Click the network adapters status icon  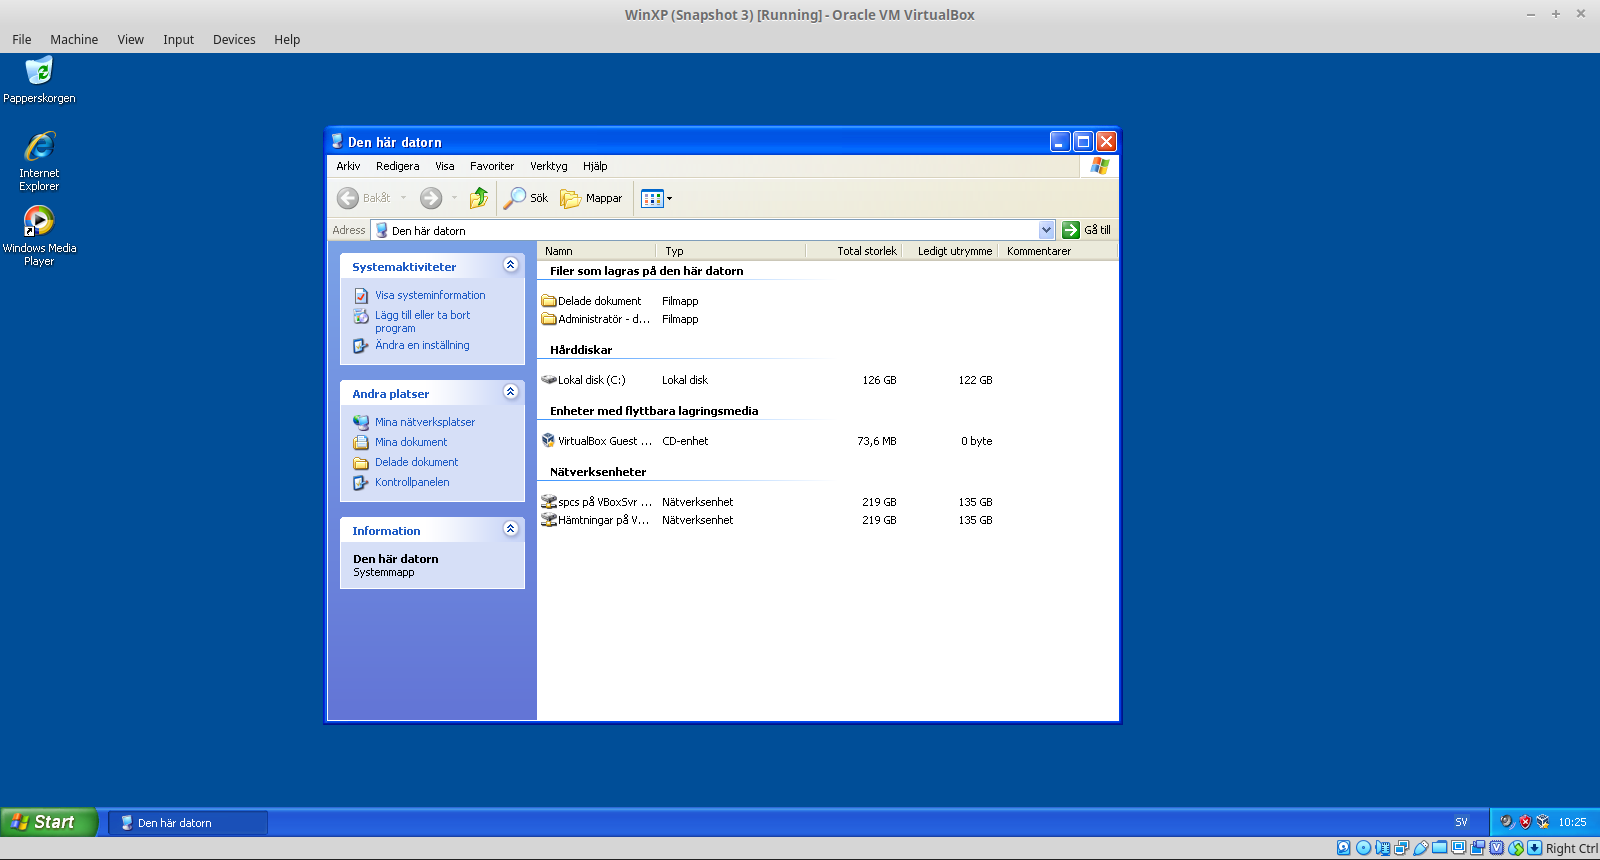tap(1401, 848)
